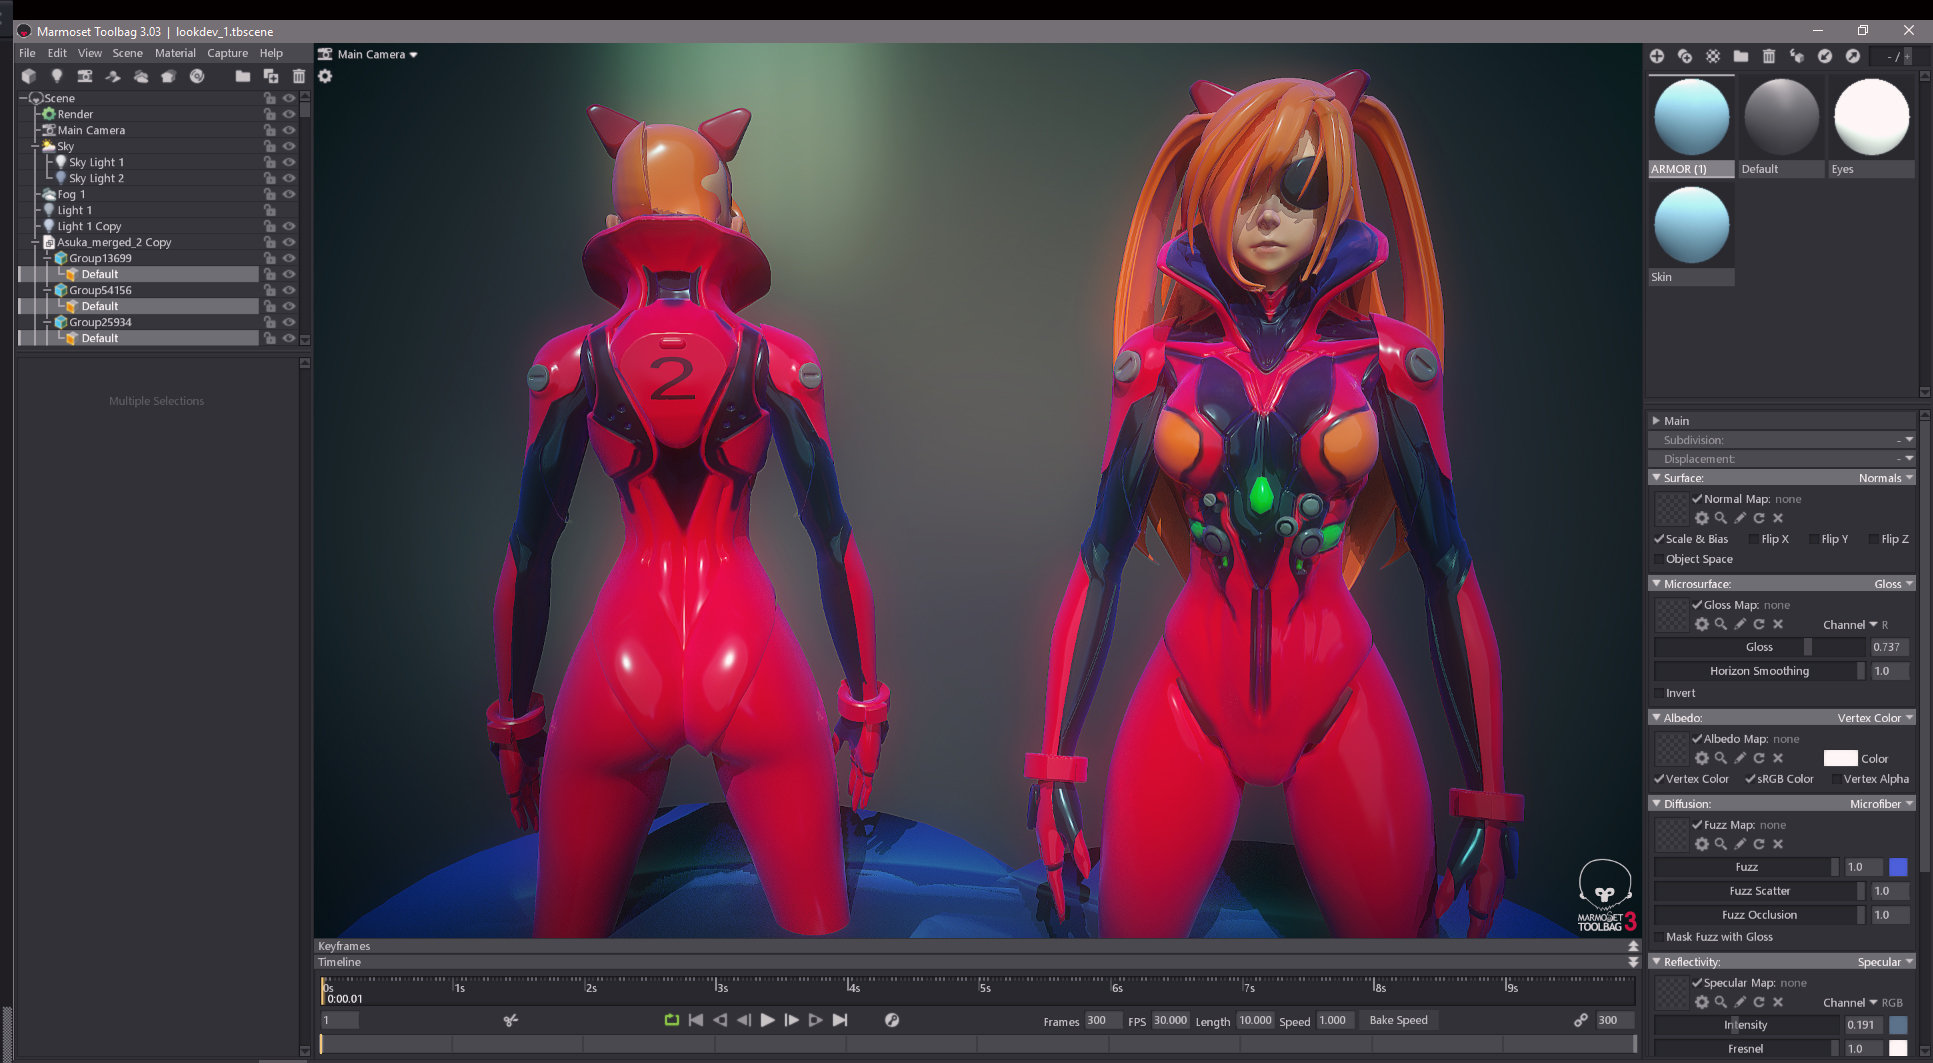Viewport: 1933px width, 1063px height.
Task: Delete selected scene object (trash icon)
Action: tap(299, 76)
